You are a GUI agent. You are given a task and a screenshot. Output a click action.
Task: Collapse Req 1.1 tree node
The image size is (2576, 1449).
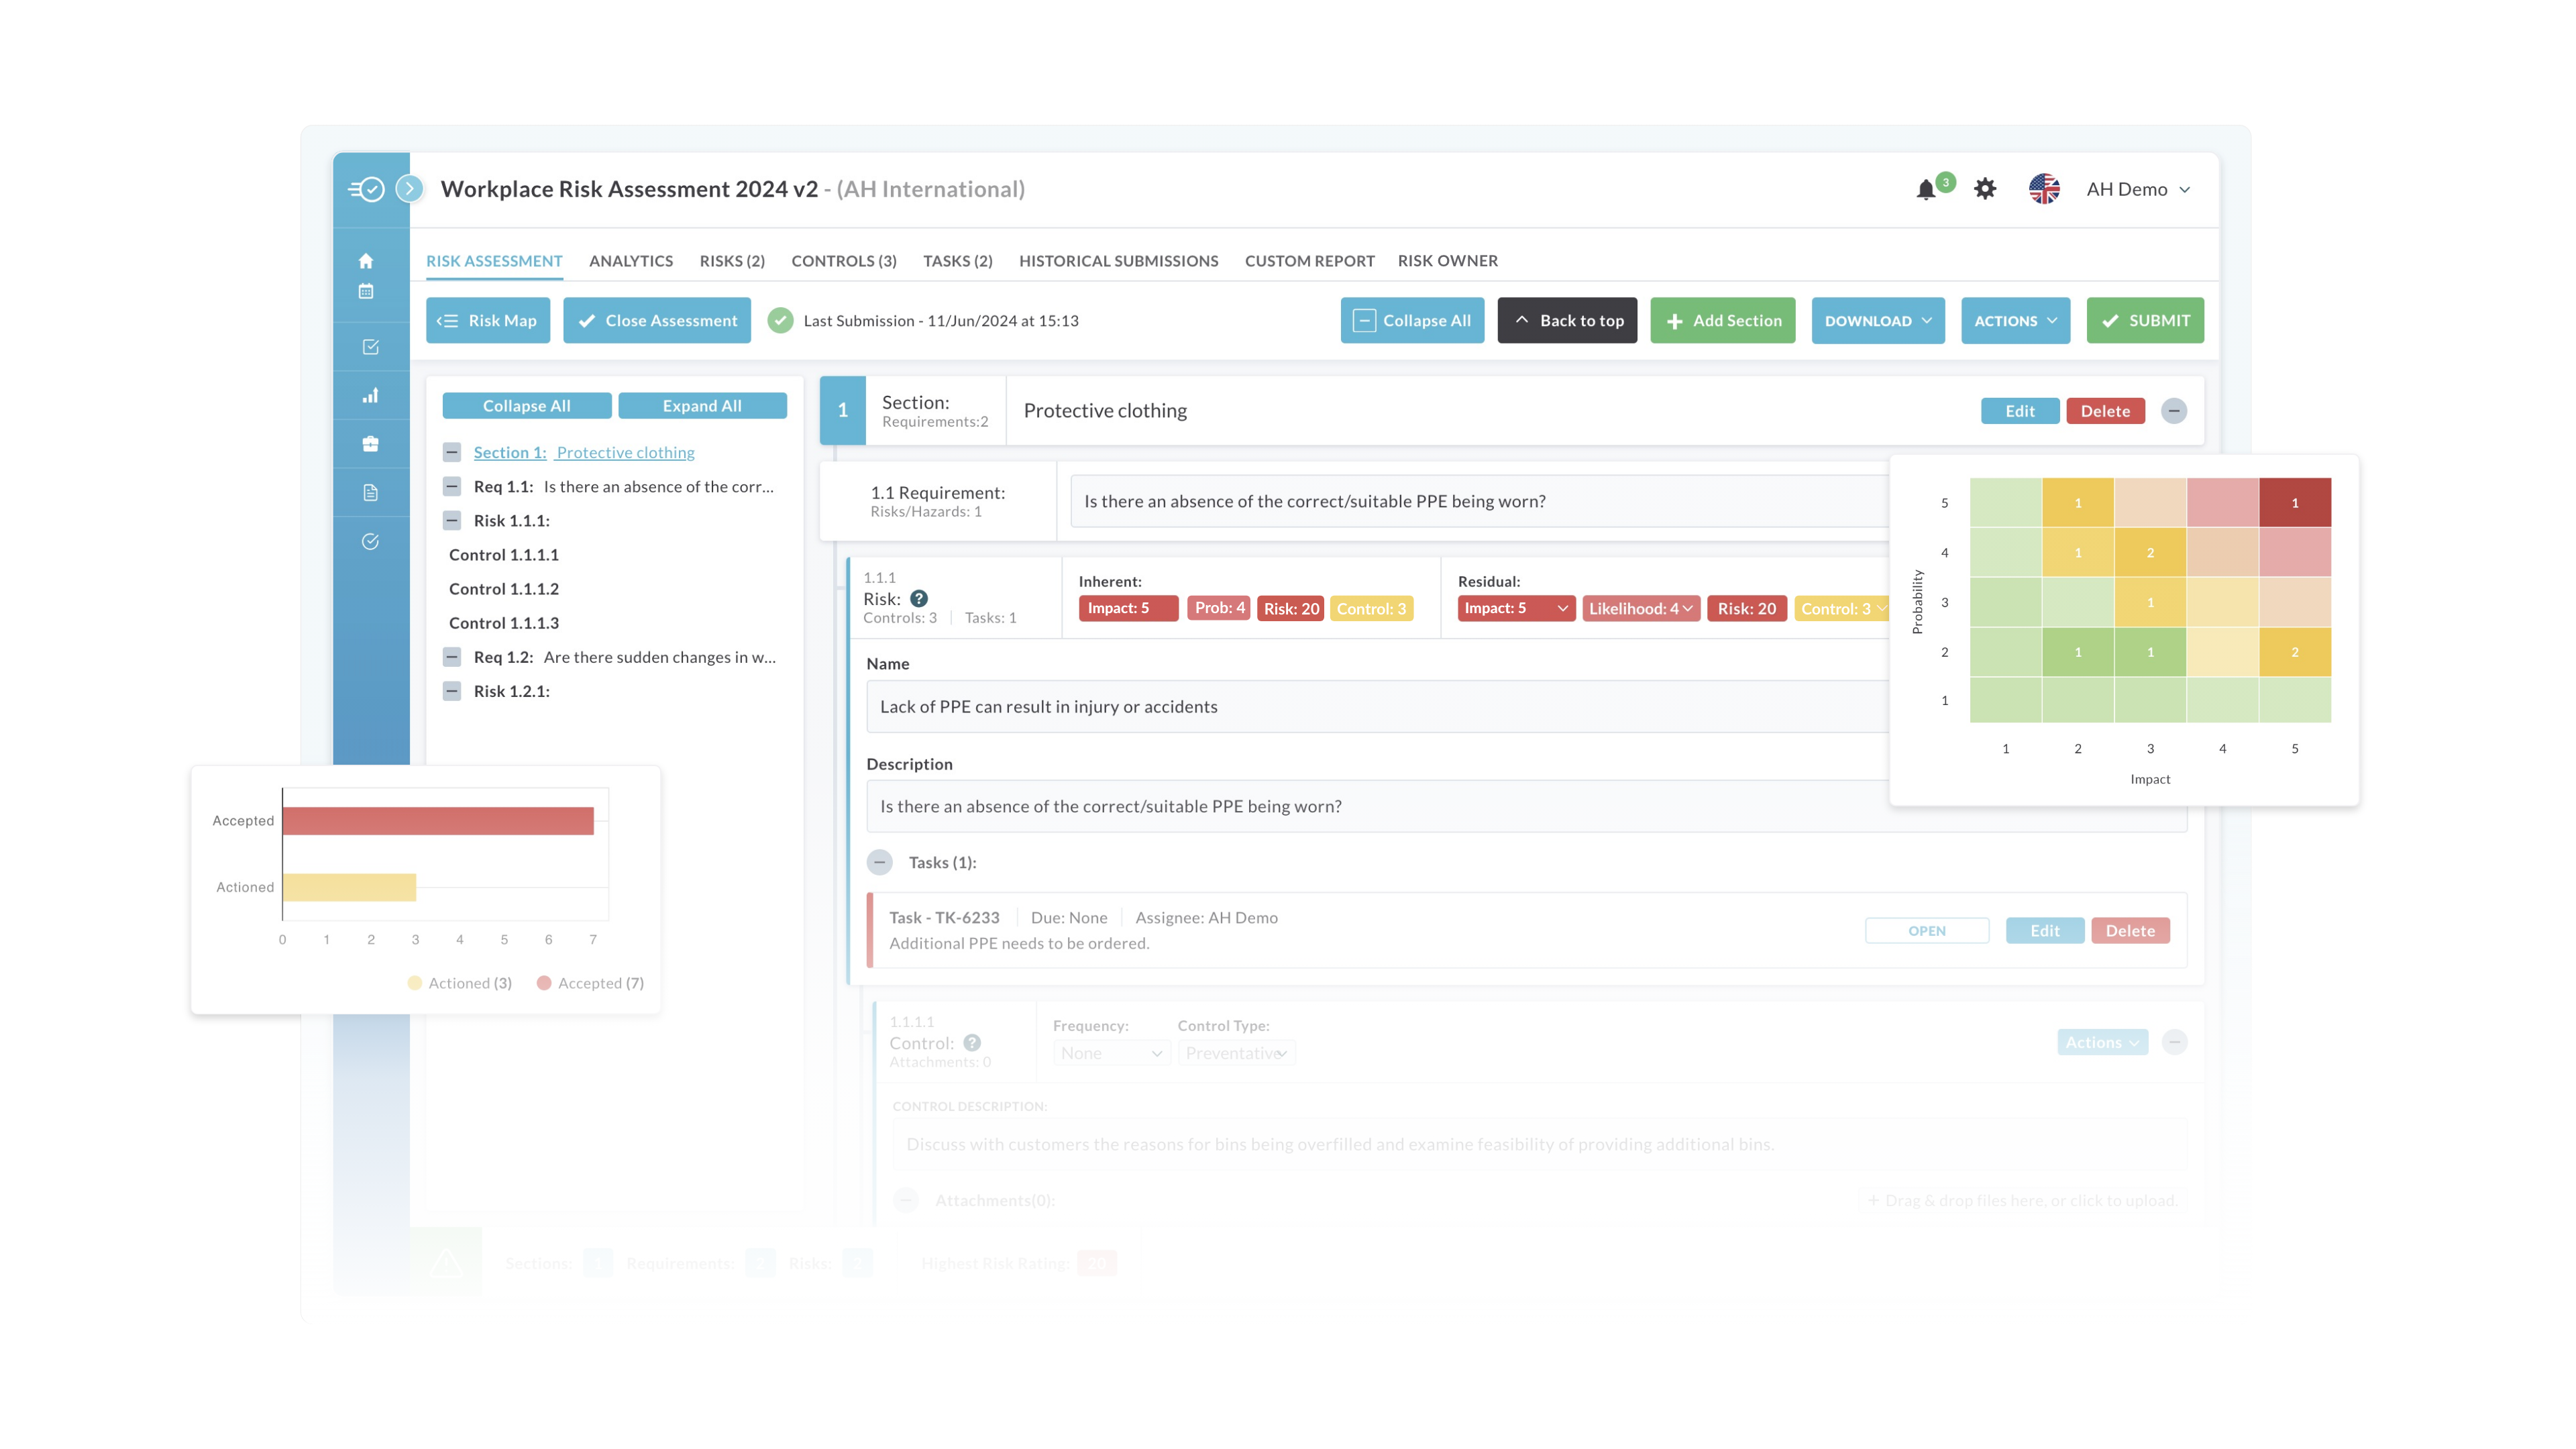point(452,486)
